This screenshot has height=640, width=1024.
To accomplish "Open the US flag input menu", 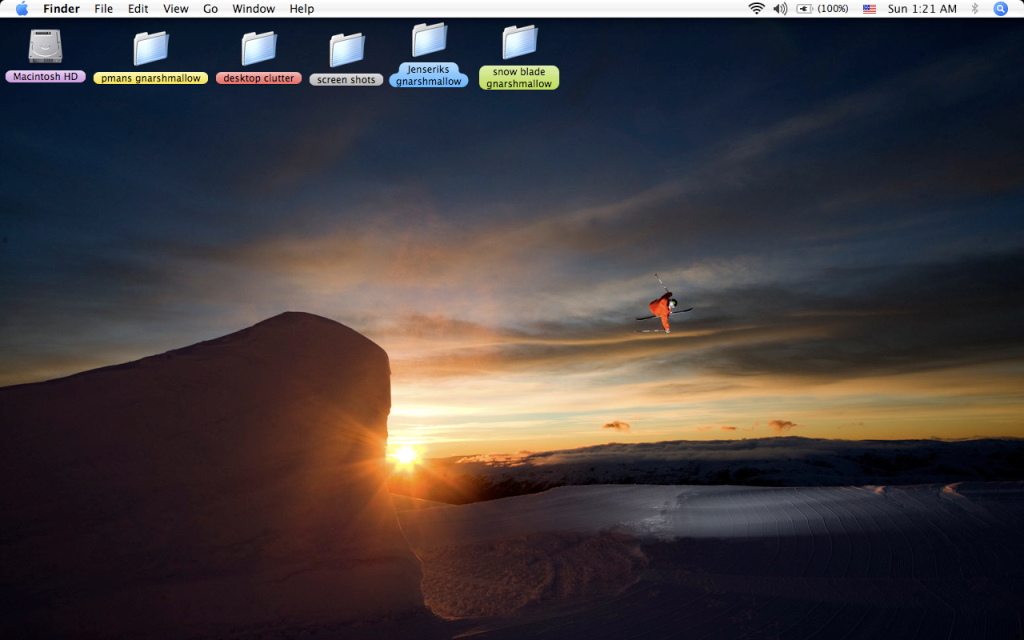I will point(869,9).
